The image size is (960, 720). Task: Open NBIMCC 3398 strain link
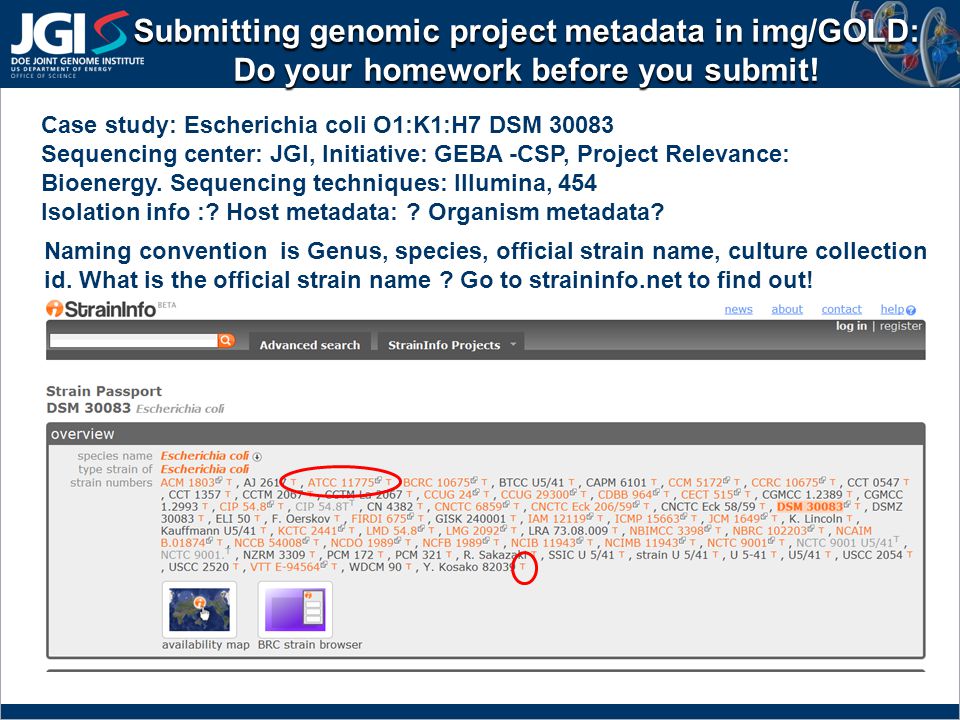[666, 531]
